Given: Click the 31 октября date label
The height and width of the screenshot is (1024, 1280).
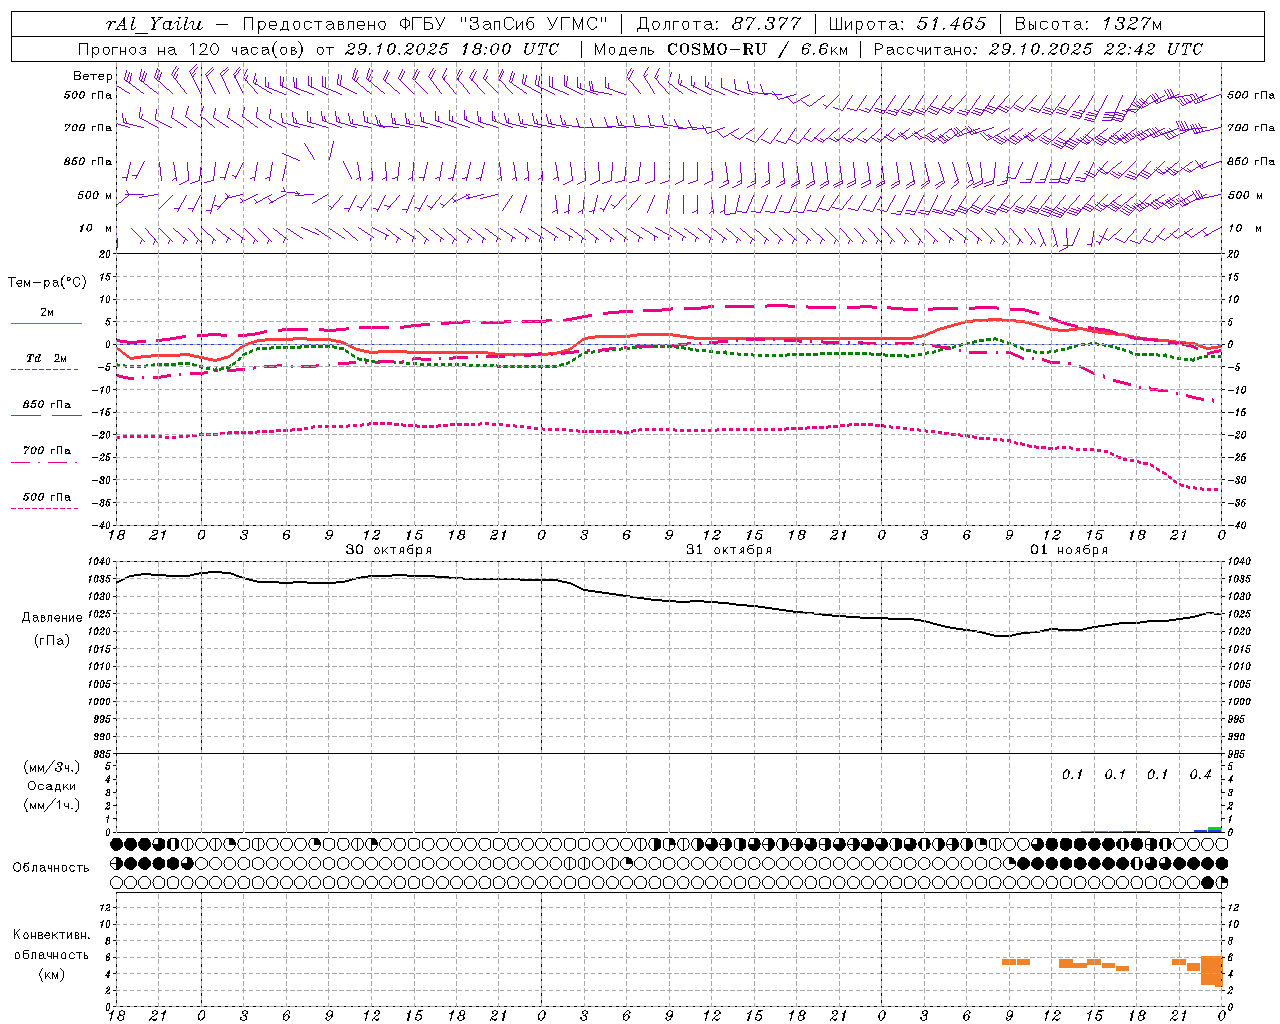Looking at the screenshot, I should pos(729,550).
